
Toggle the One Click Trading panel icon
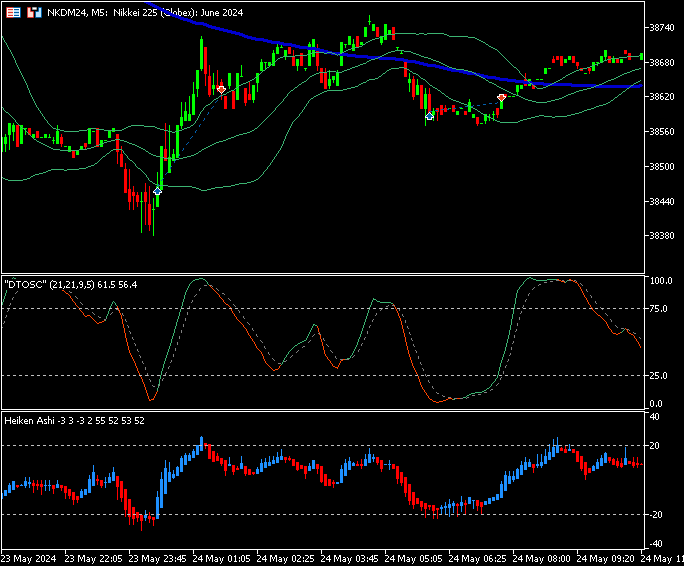34,13
